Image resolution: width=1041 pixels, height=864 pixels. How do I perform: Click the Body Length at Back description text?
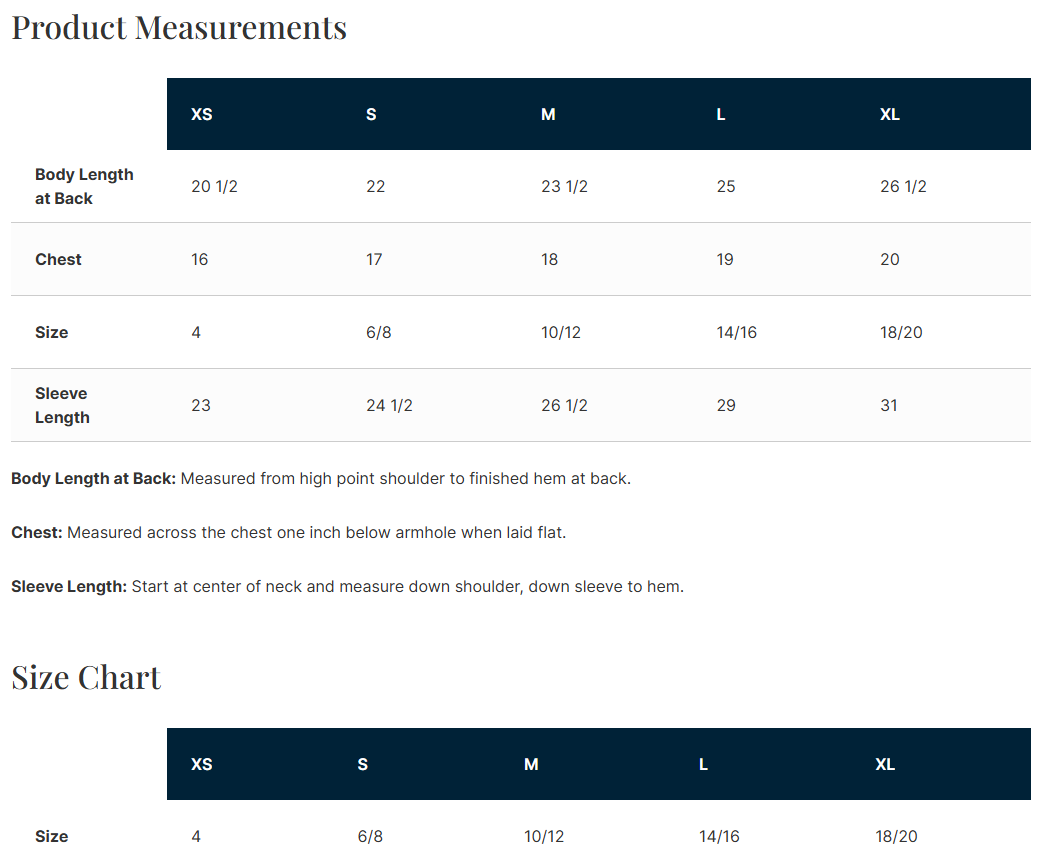coord(321,479)
